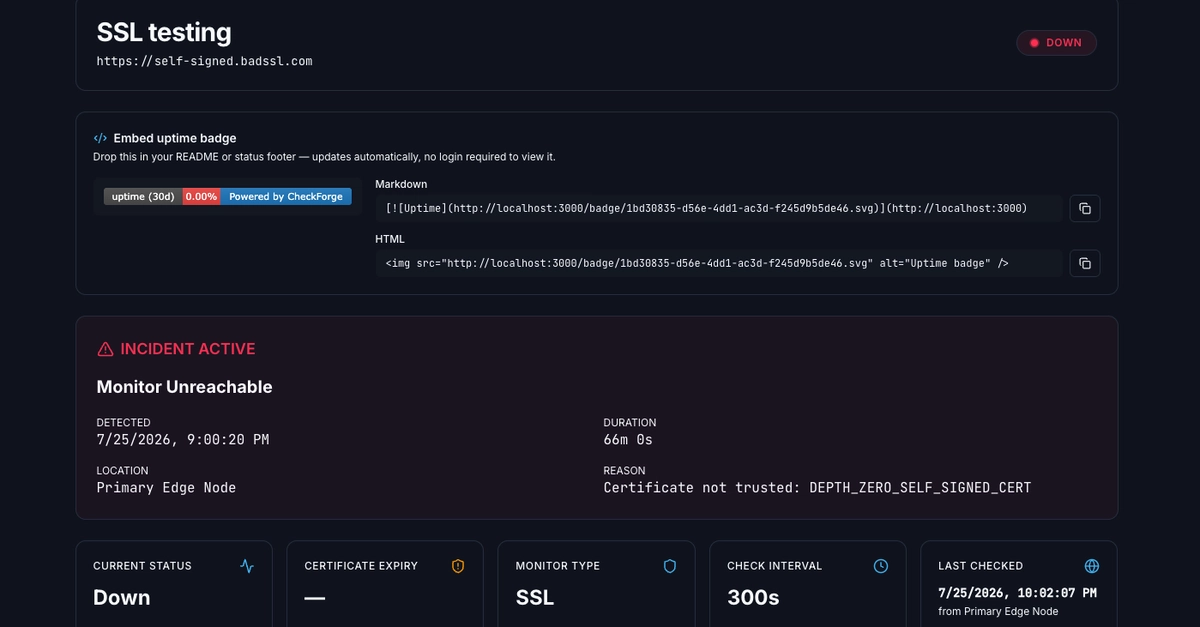Click the pulse icon in Current Status card
1200x627 pixels.
(x=247, y=566)
